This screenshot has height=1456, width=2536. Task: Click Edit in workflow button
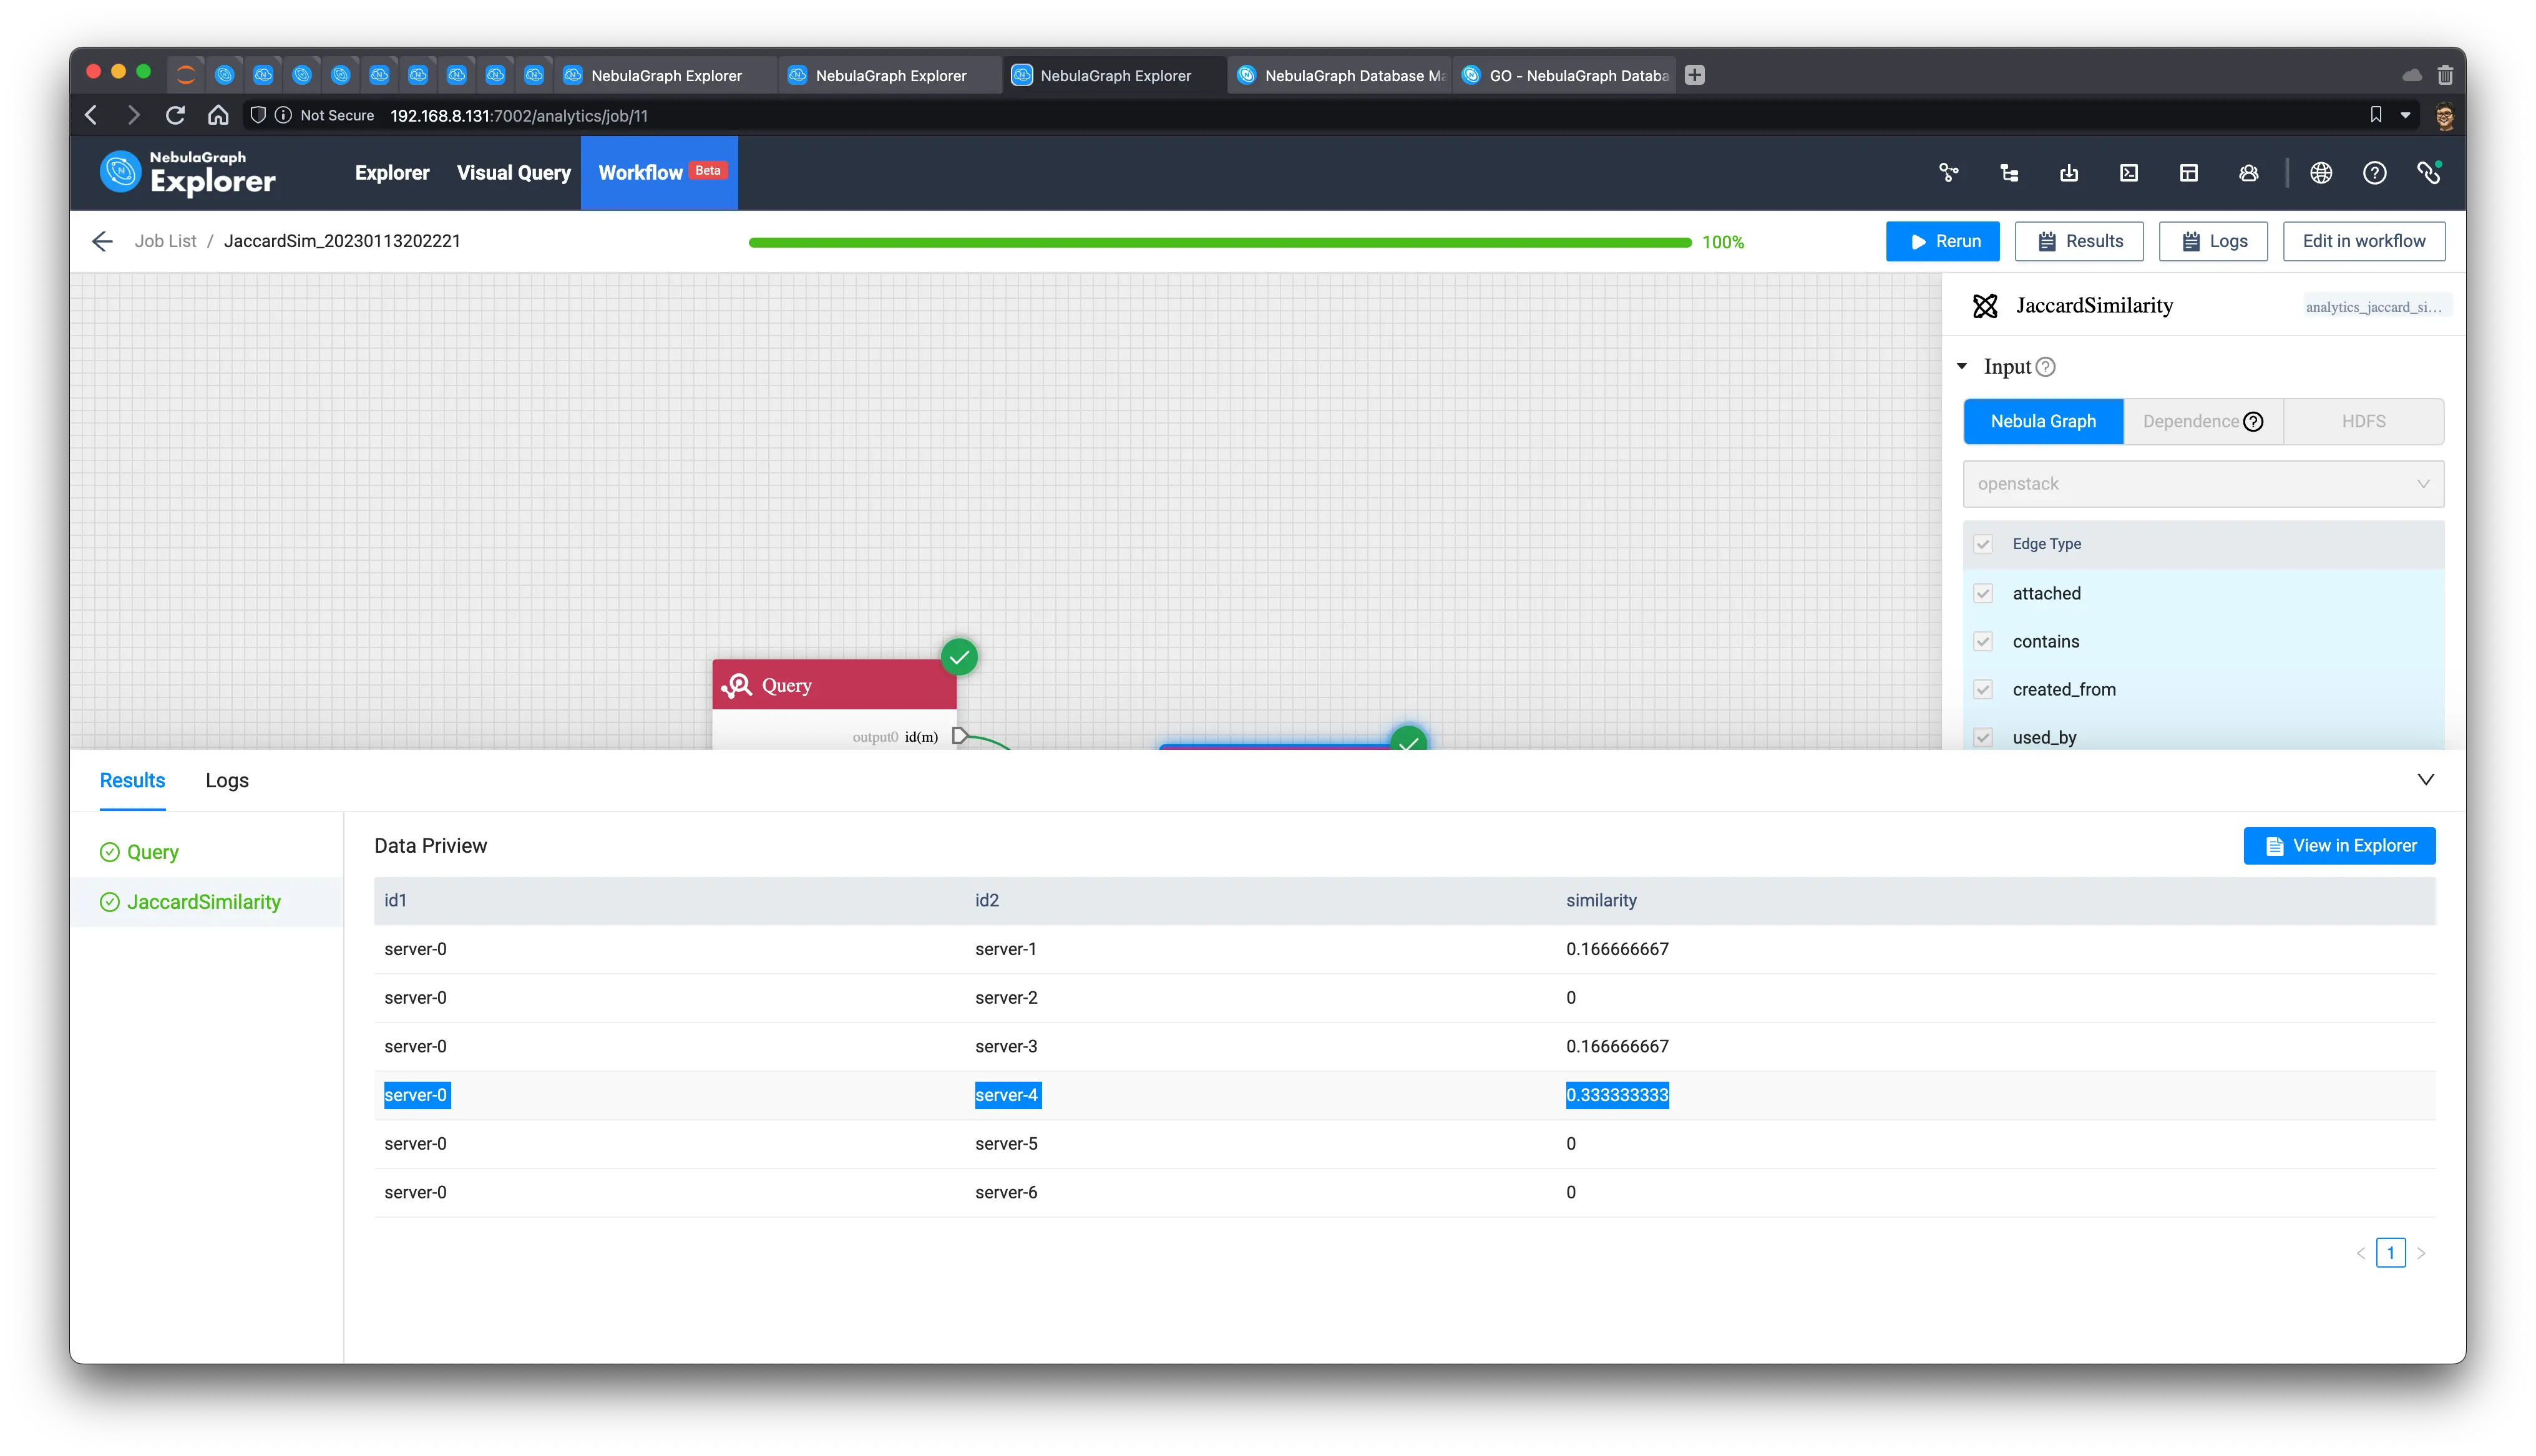[2364, 242]
